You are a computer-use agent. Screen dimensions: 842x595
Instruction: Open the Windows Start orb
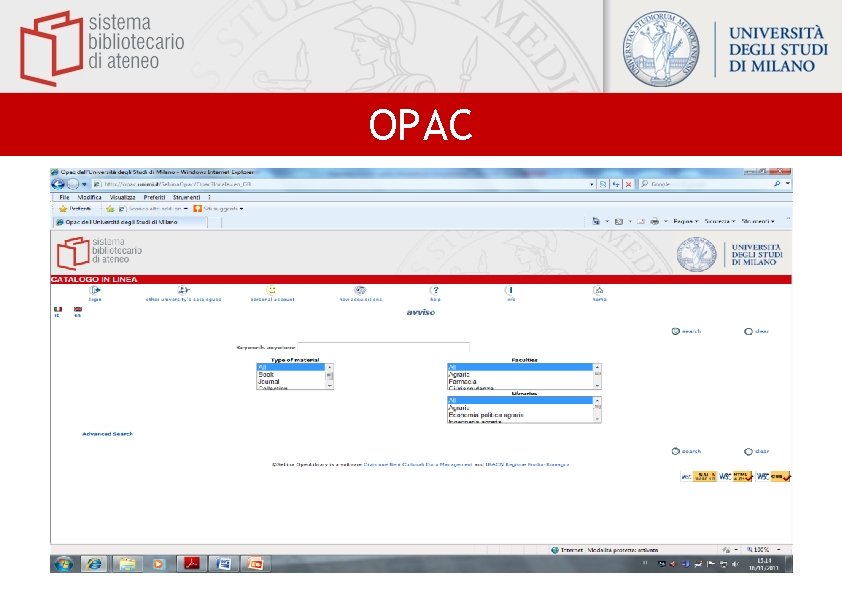click(63, 564)
